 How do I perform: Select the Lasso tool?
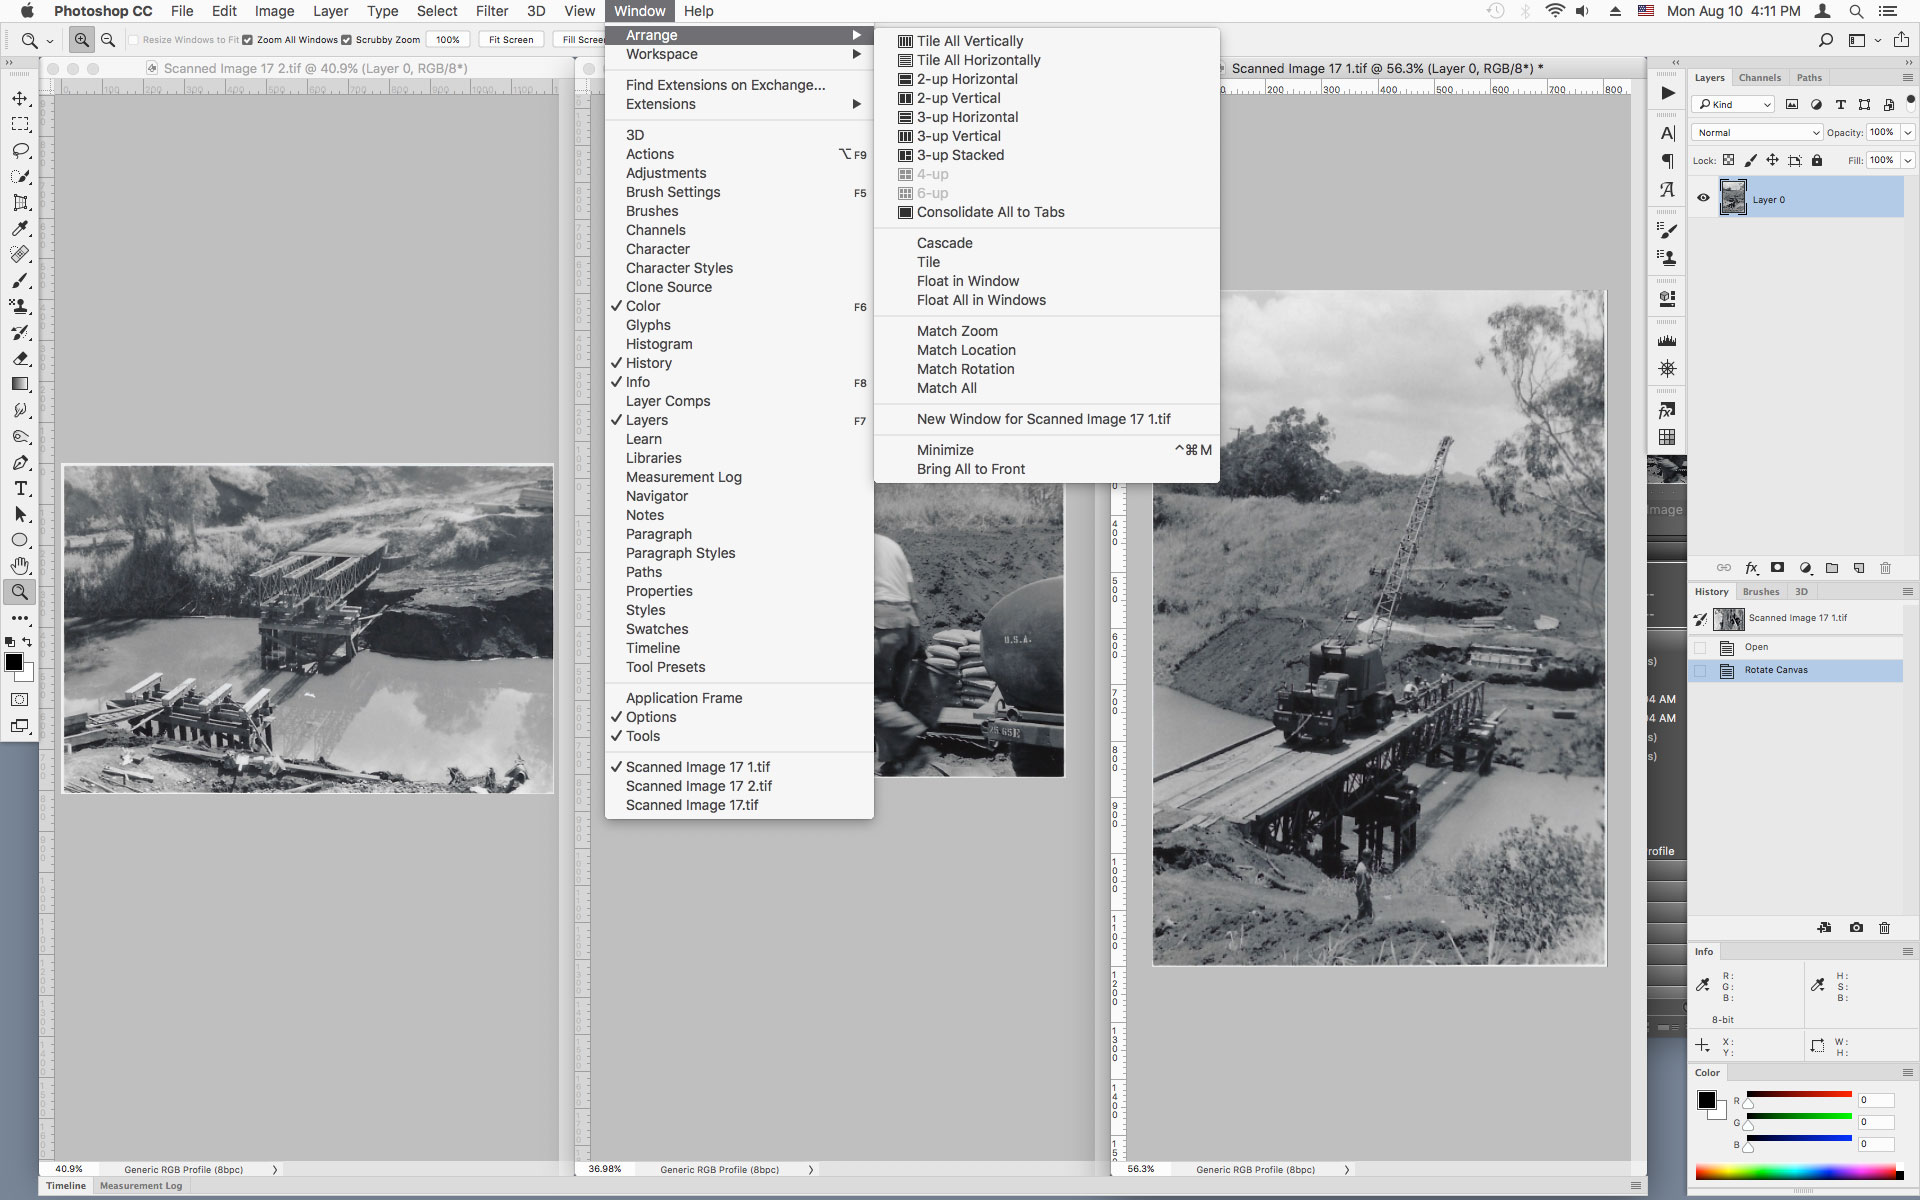point(19,150)
